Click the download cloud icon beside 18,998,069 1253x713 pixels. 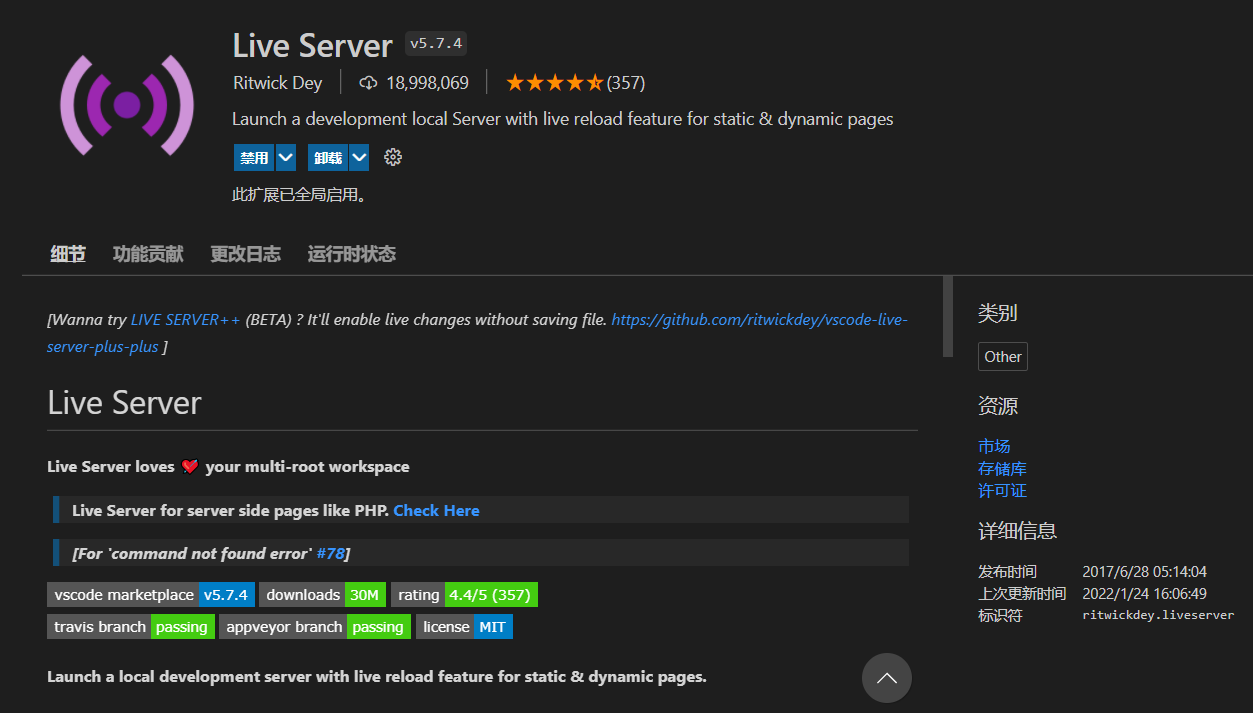coord(368,82)
